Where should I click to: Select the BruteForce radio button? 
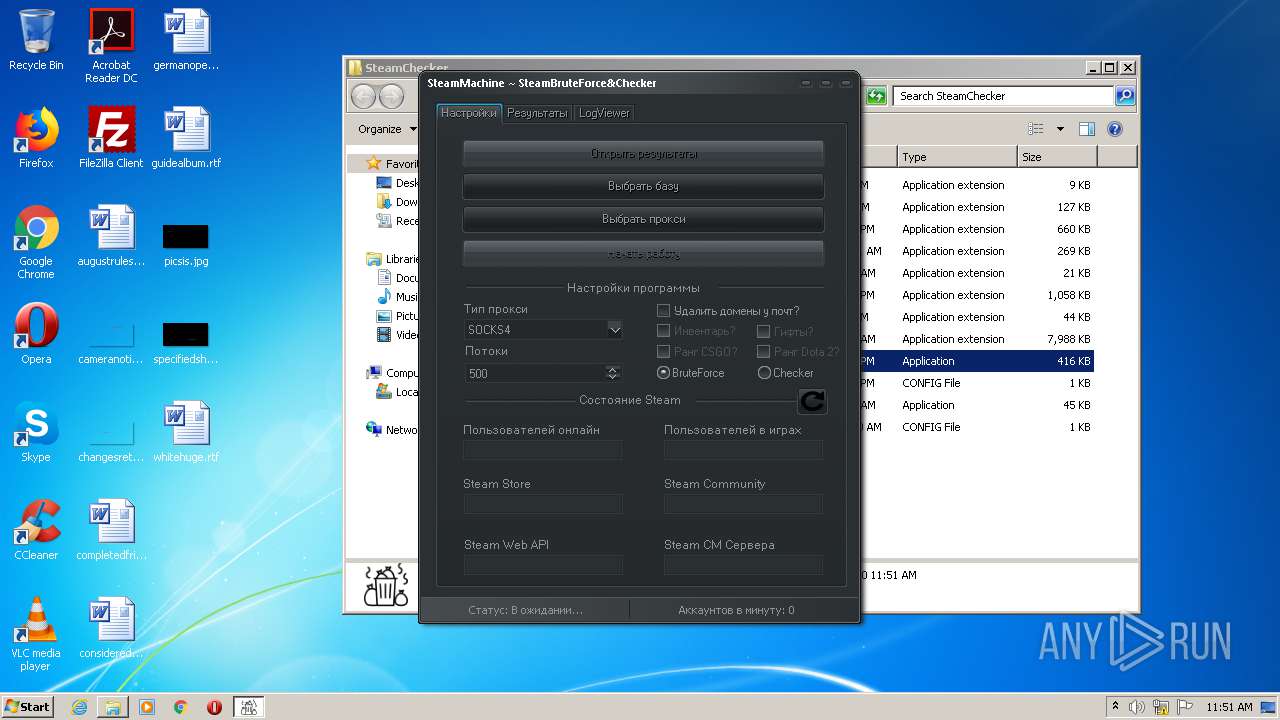click(663, 373)
